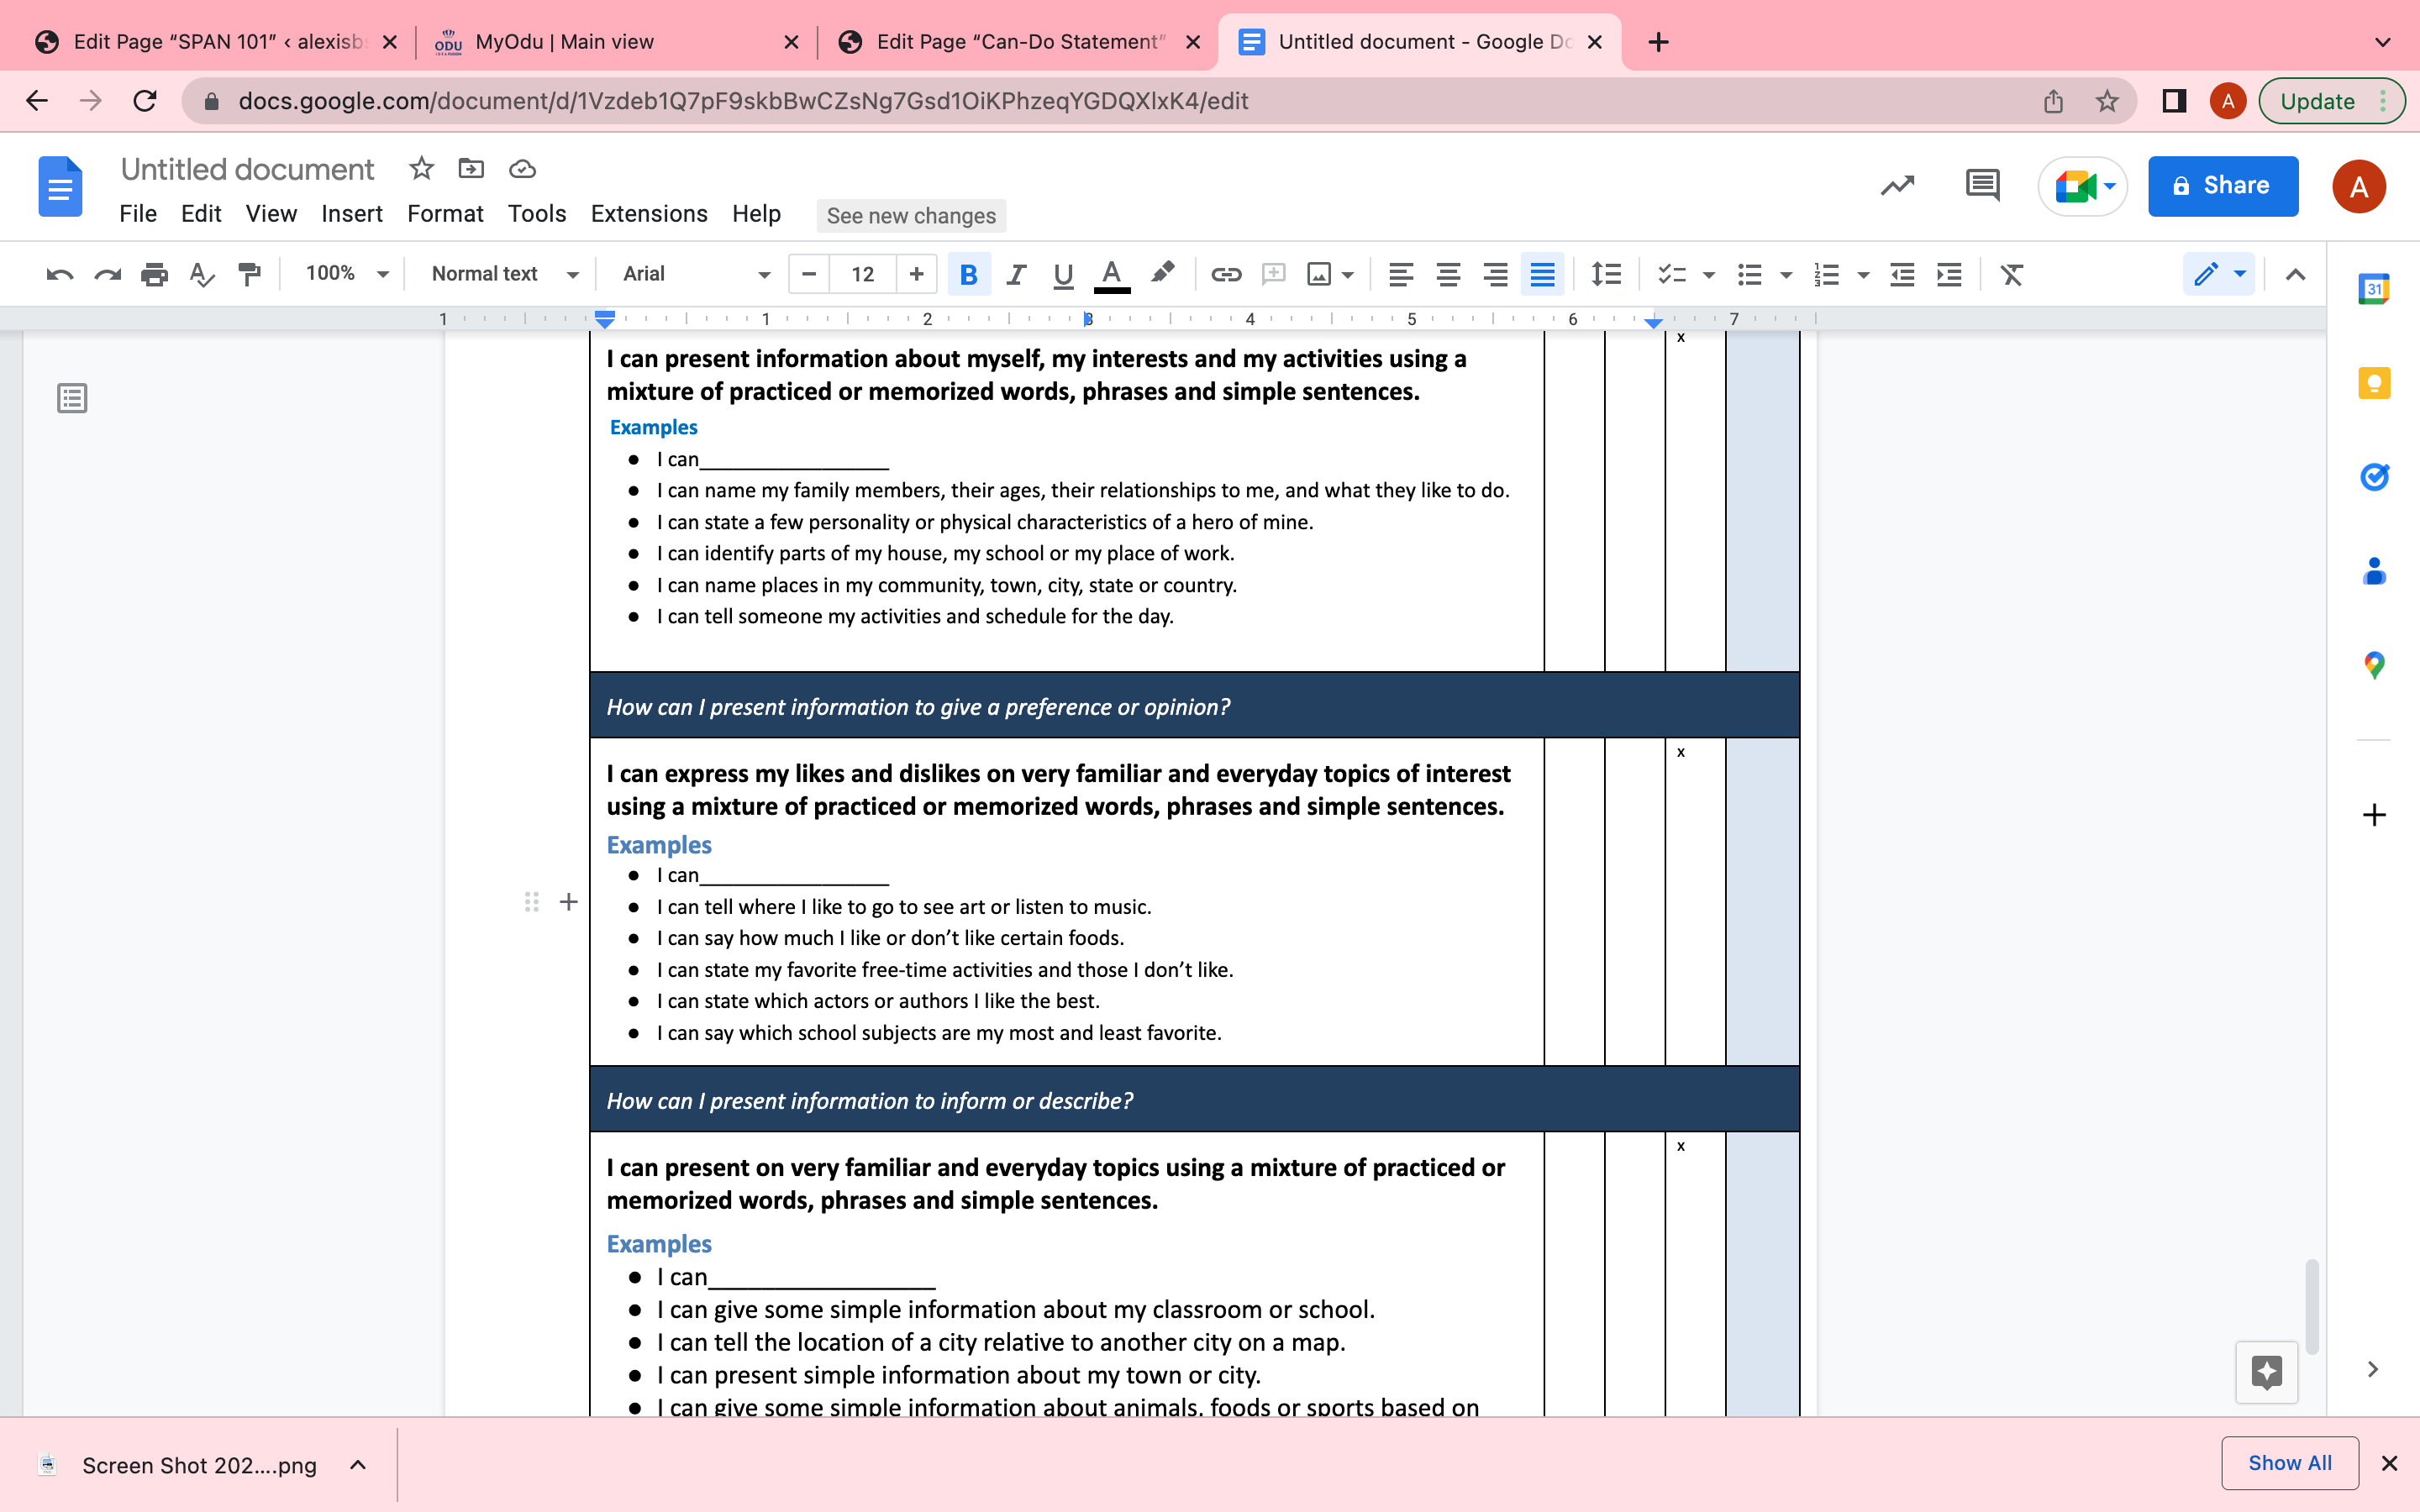The image size is (2420, 1512).
Task: Click the blue Share button
Action: [x=2222, y=186]
